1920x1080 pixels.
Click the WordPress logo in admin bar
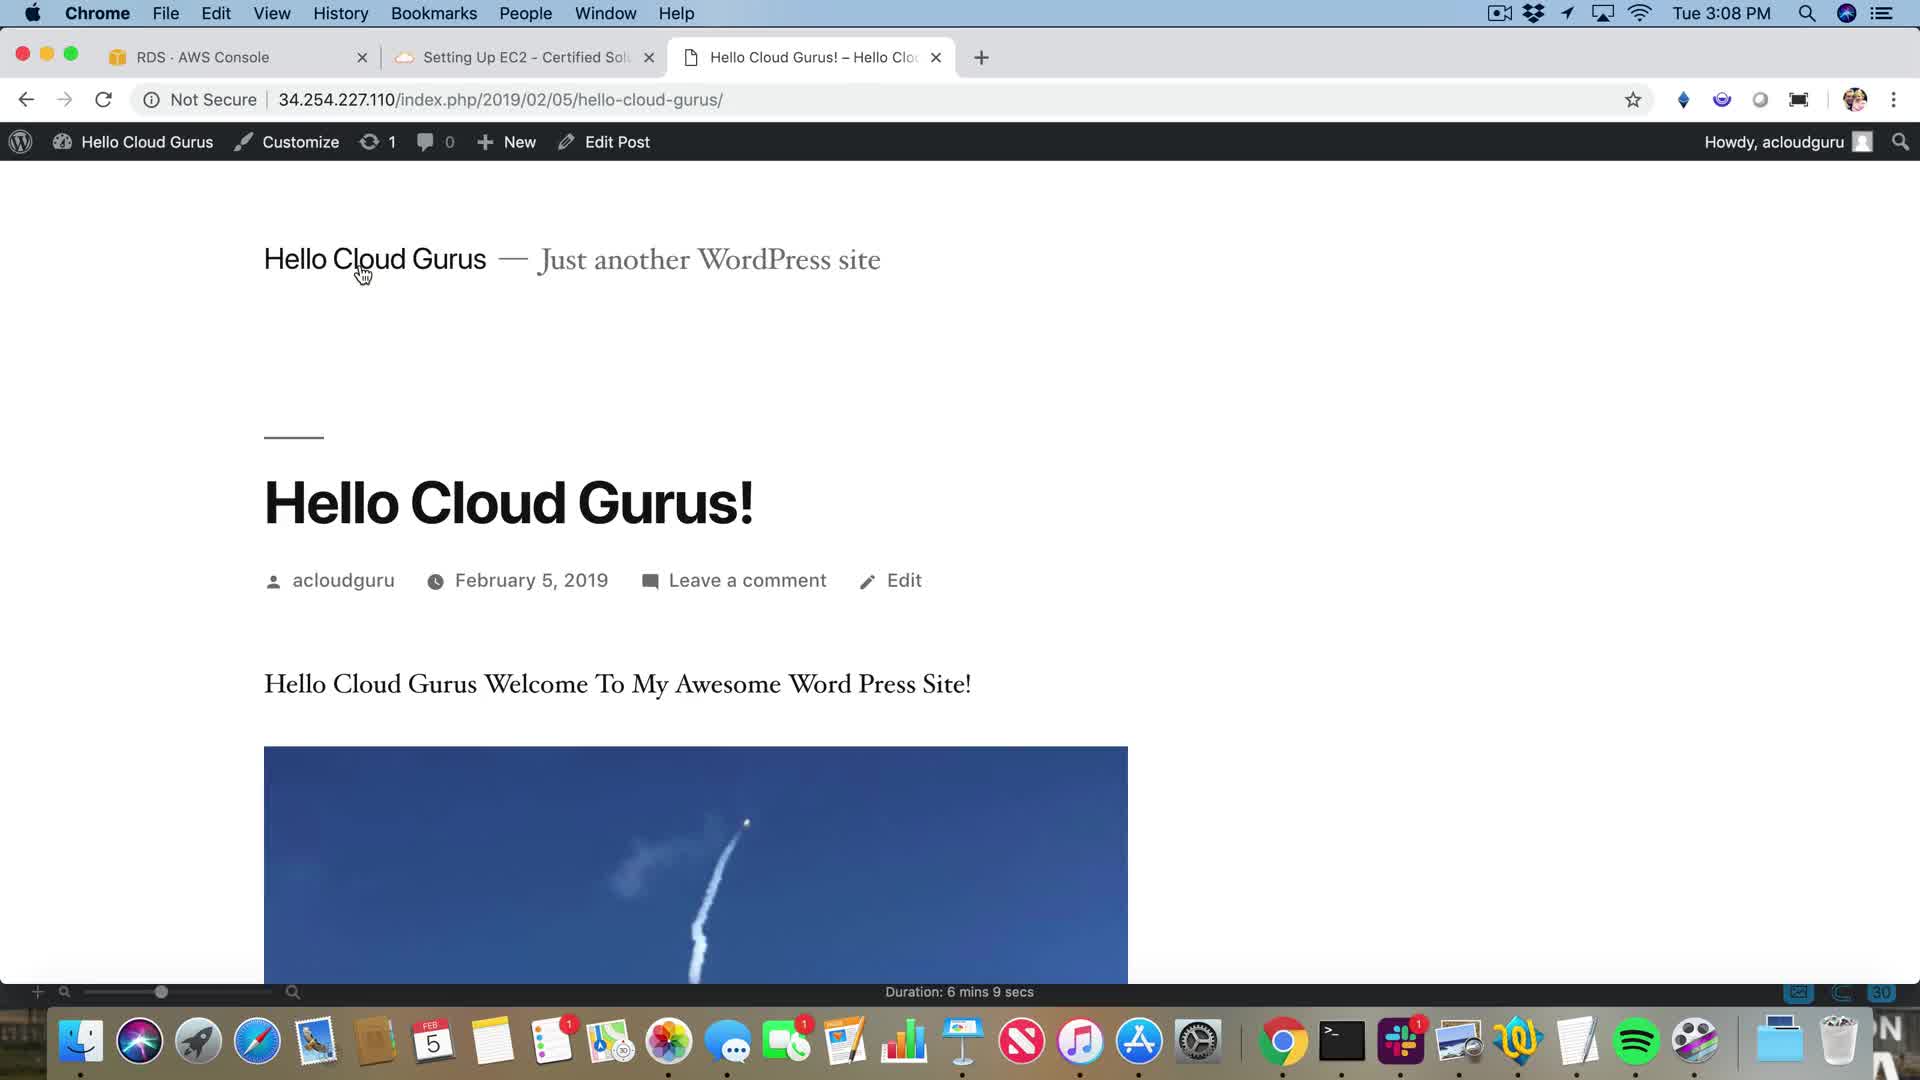click(21, 142)
